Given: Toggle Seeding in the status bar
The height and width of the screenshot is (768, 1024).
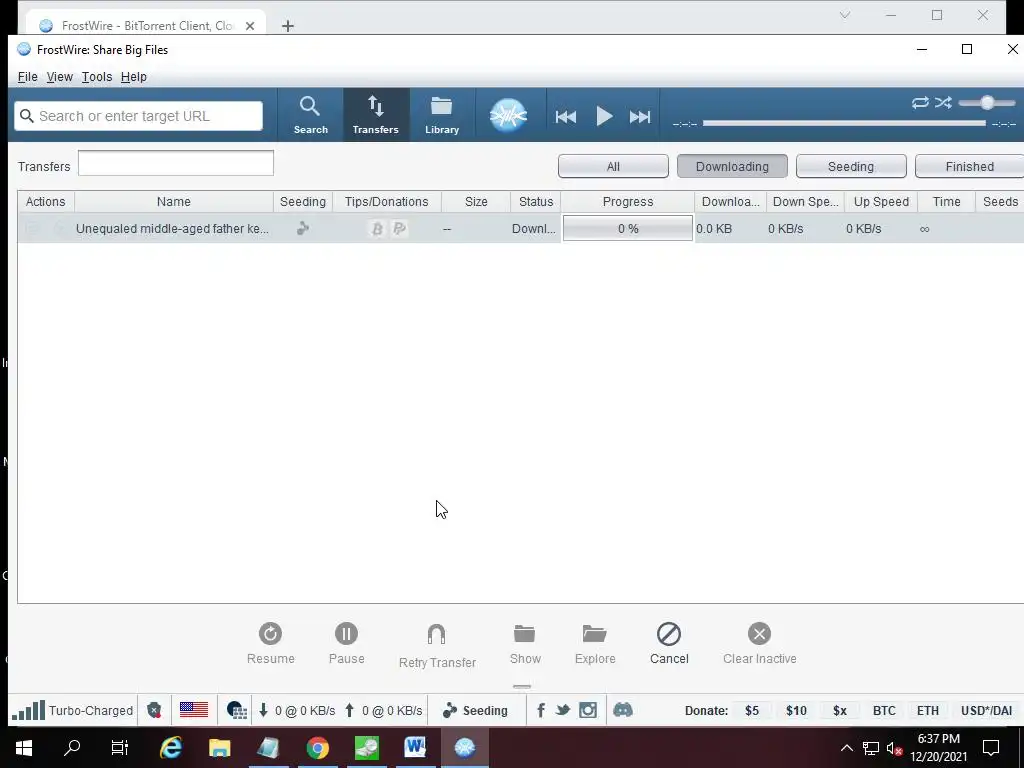Looking at the screenshot, I should click(x=475, y=711).
